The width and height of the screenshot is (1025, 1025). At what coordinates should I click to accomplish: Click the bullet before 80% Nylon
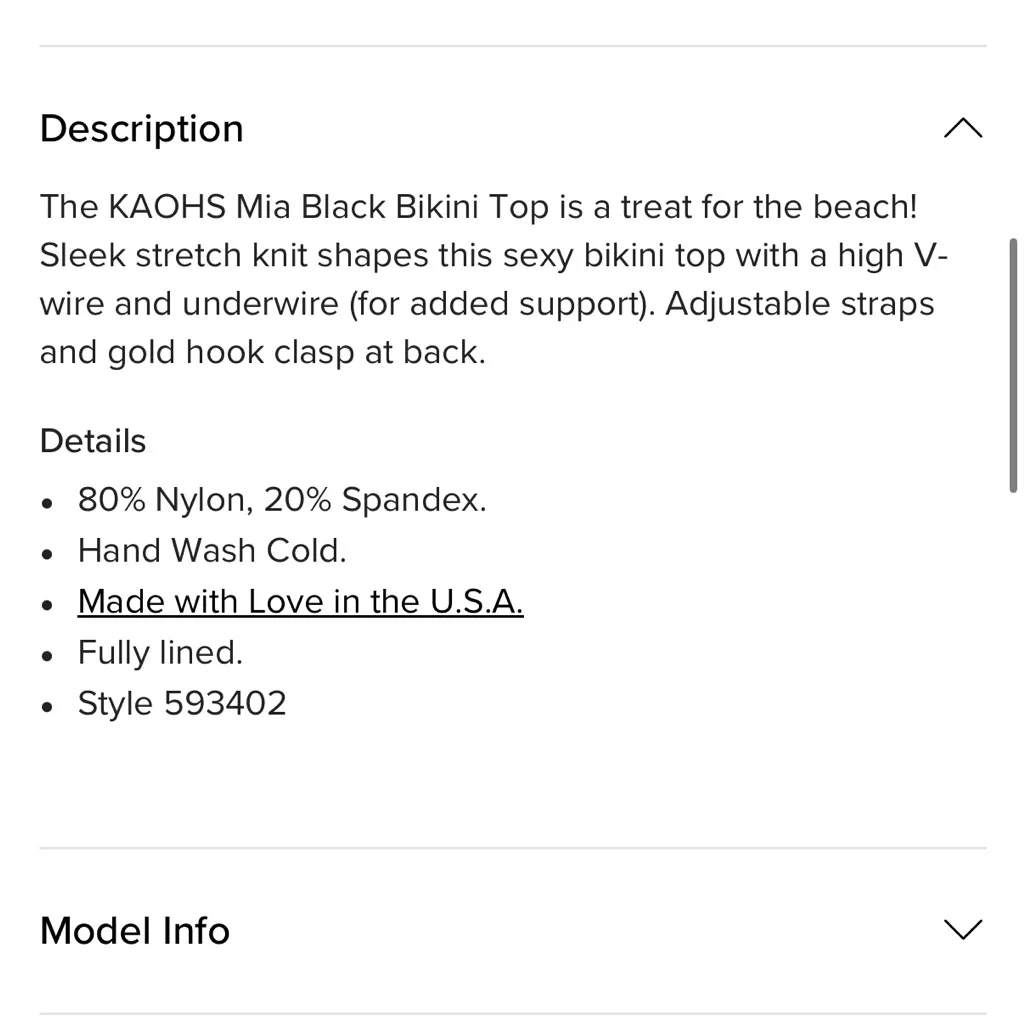(47, 502)
